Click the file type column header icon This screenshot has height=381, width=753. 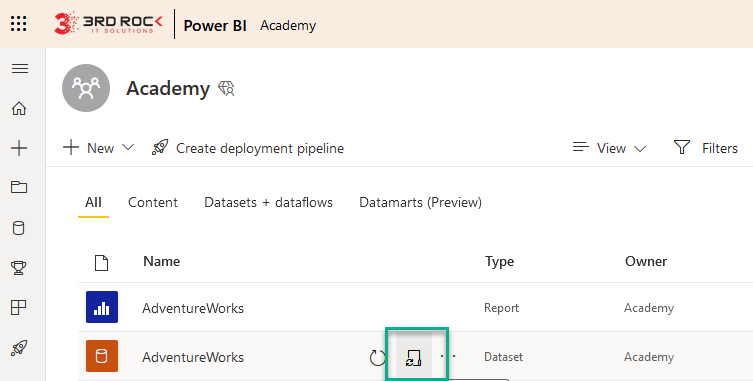[x=101, y=262]
